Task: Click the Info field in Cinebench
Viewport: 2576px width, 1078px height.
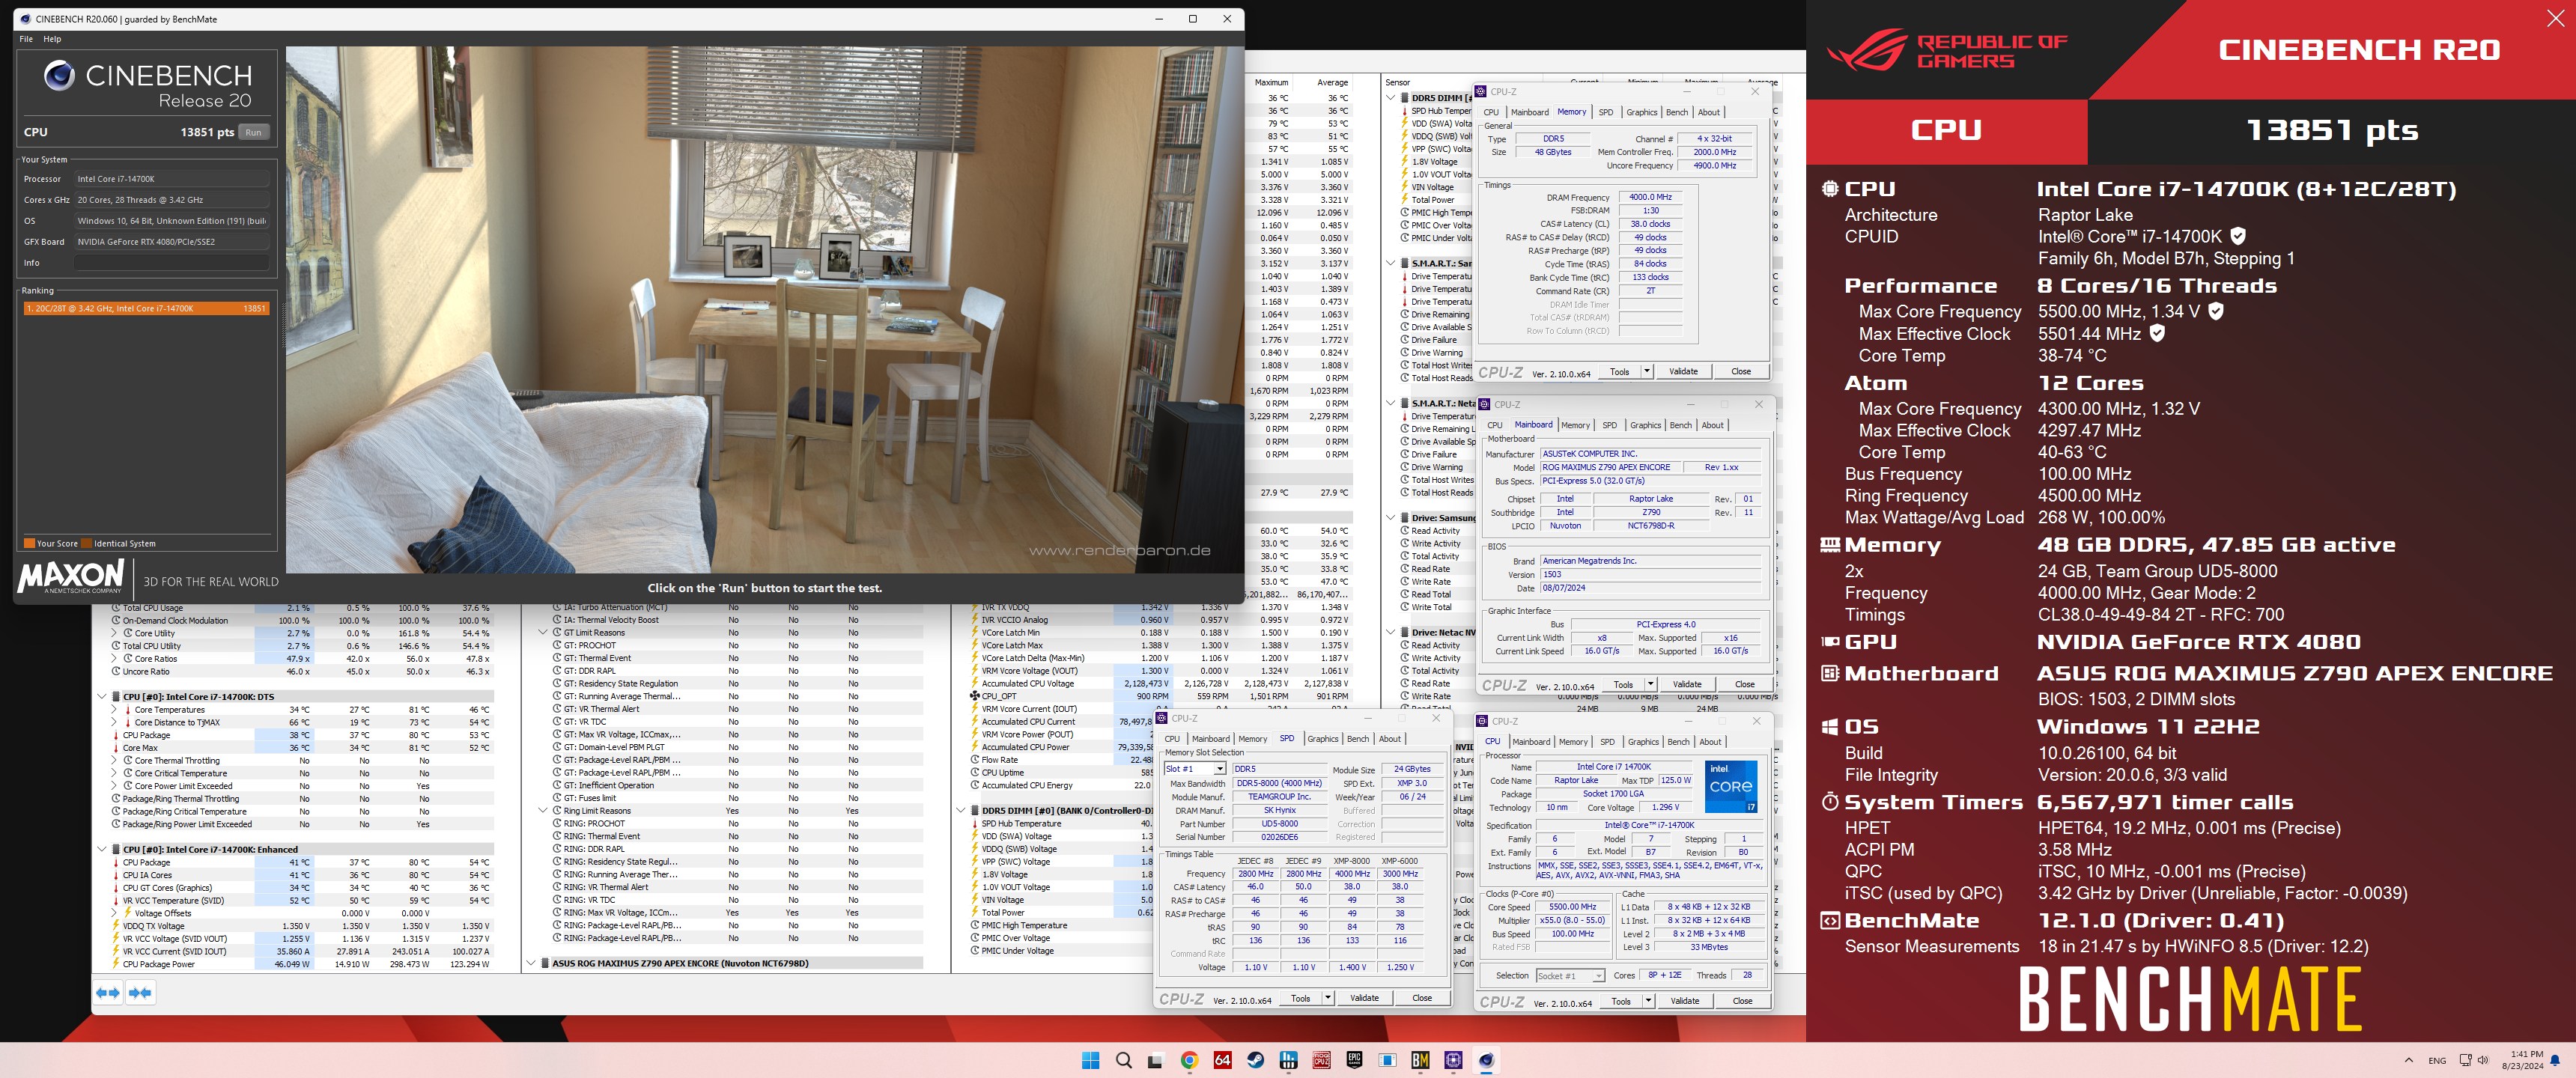Action: [171, 263]
